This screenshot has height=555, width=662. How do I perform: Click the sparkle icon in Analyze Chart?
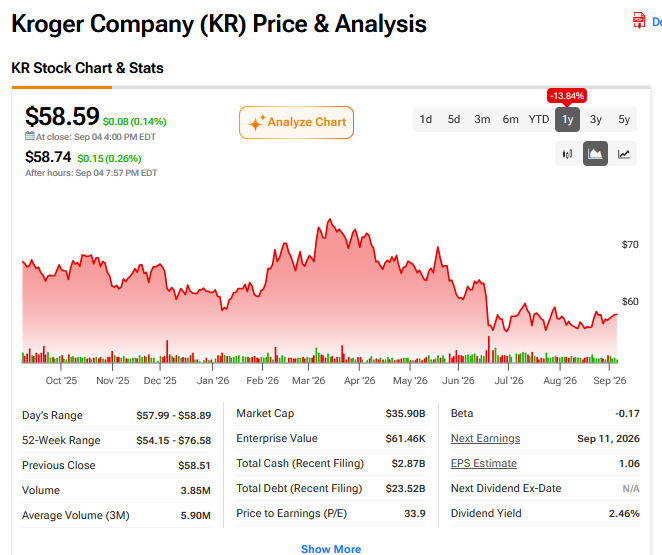(x=257, y=122)
